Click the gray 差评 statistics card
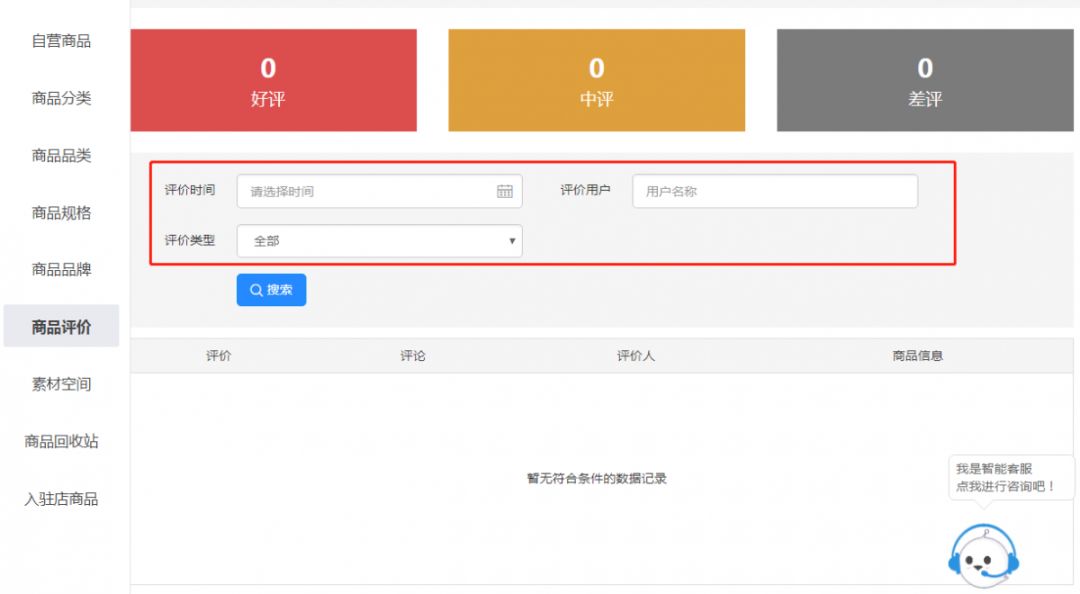The height and width of the screenshot is (594, 1080). tap(924, 80)
